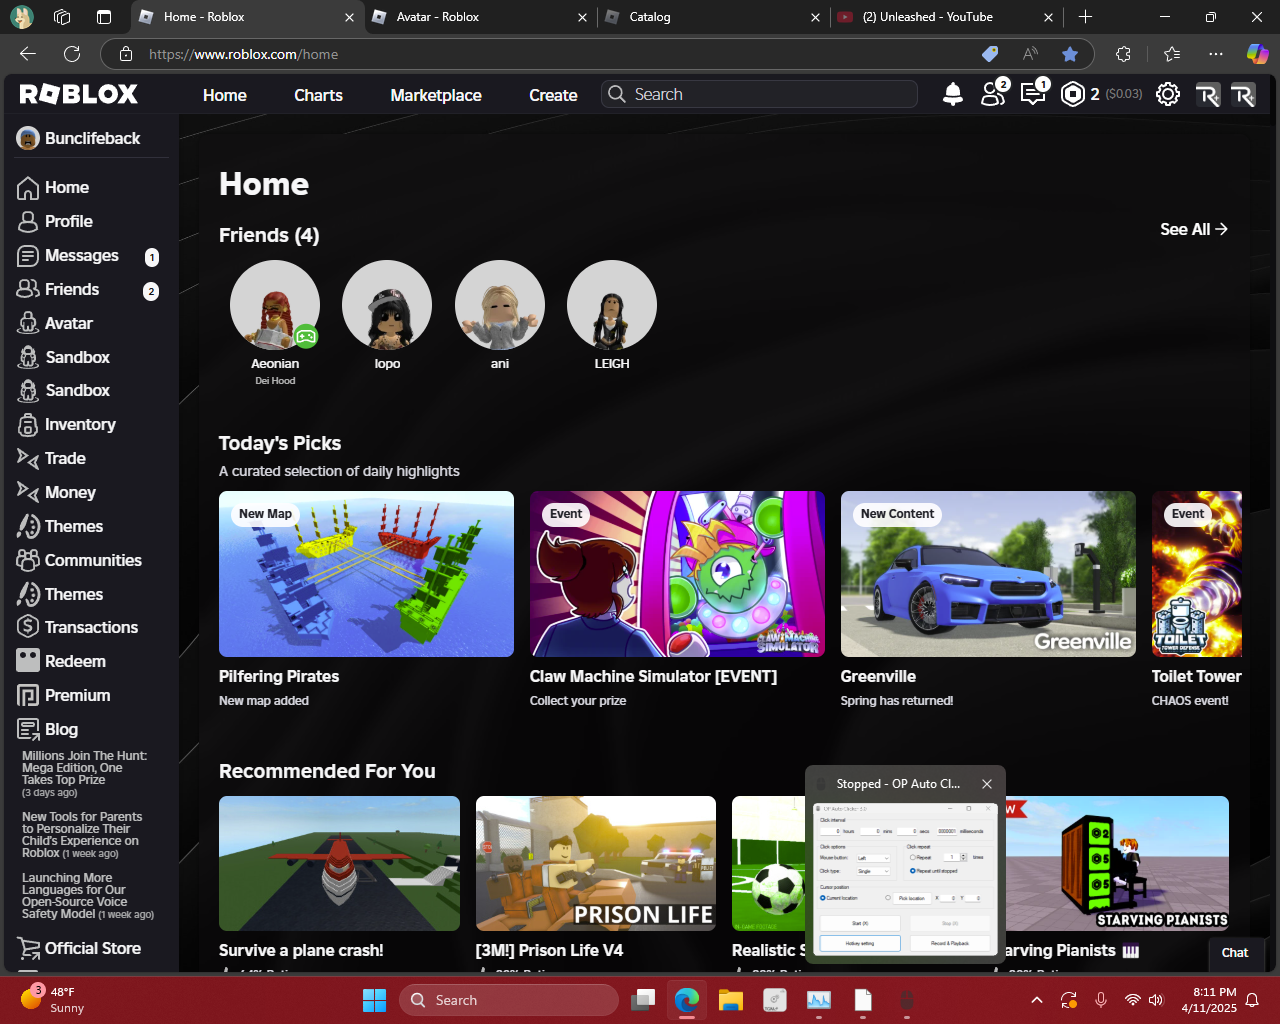Click the Roblox logo in the header
The height and width of the screenshot is (1024, 1280).
(79, 94)
